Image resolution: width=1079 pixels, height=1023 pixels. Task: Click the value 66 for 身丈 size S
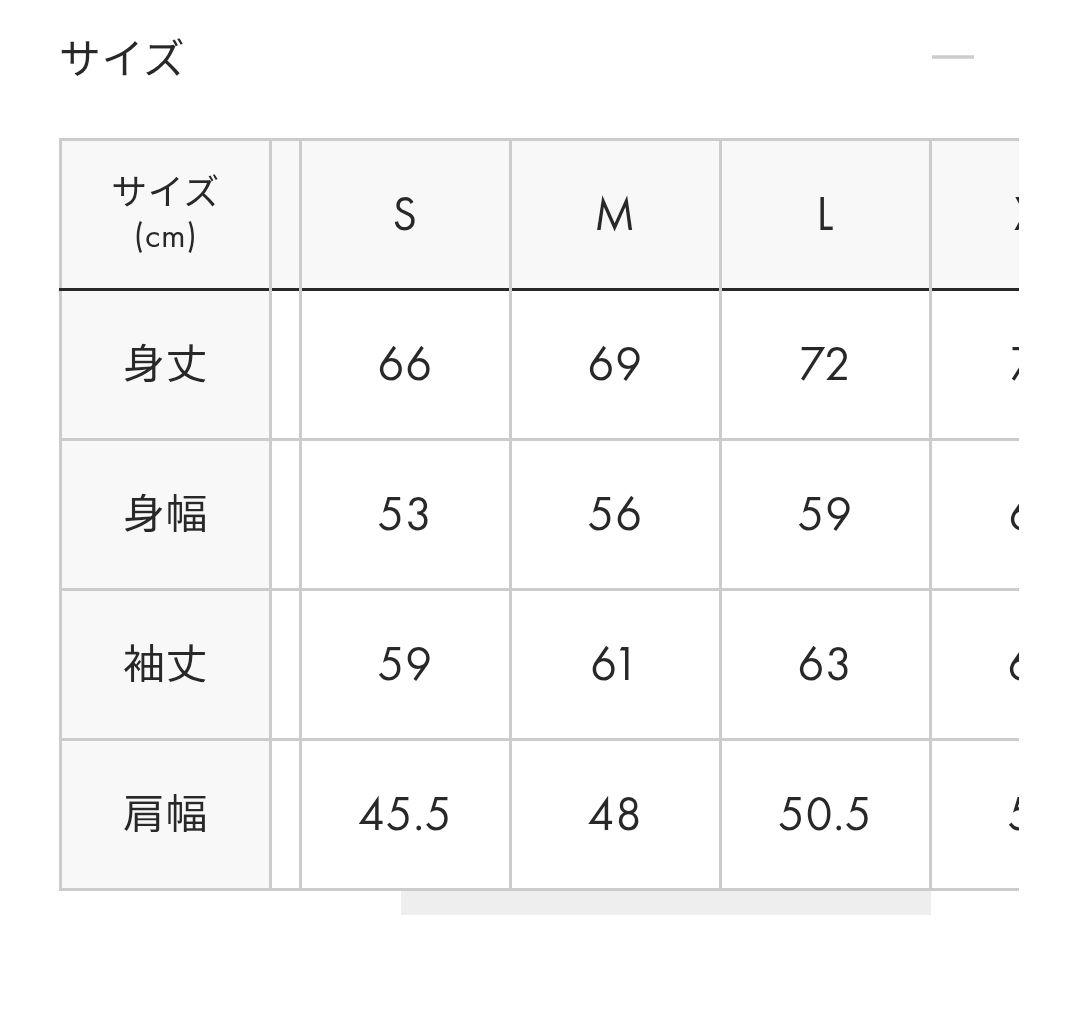click(x=404, y=364)
